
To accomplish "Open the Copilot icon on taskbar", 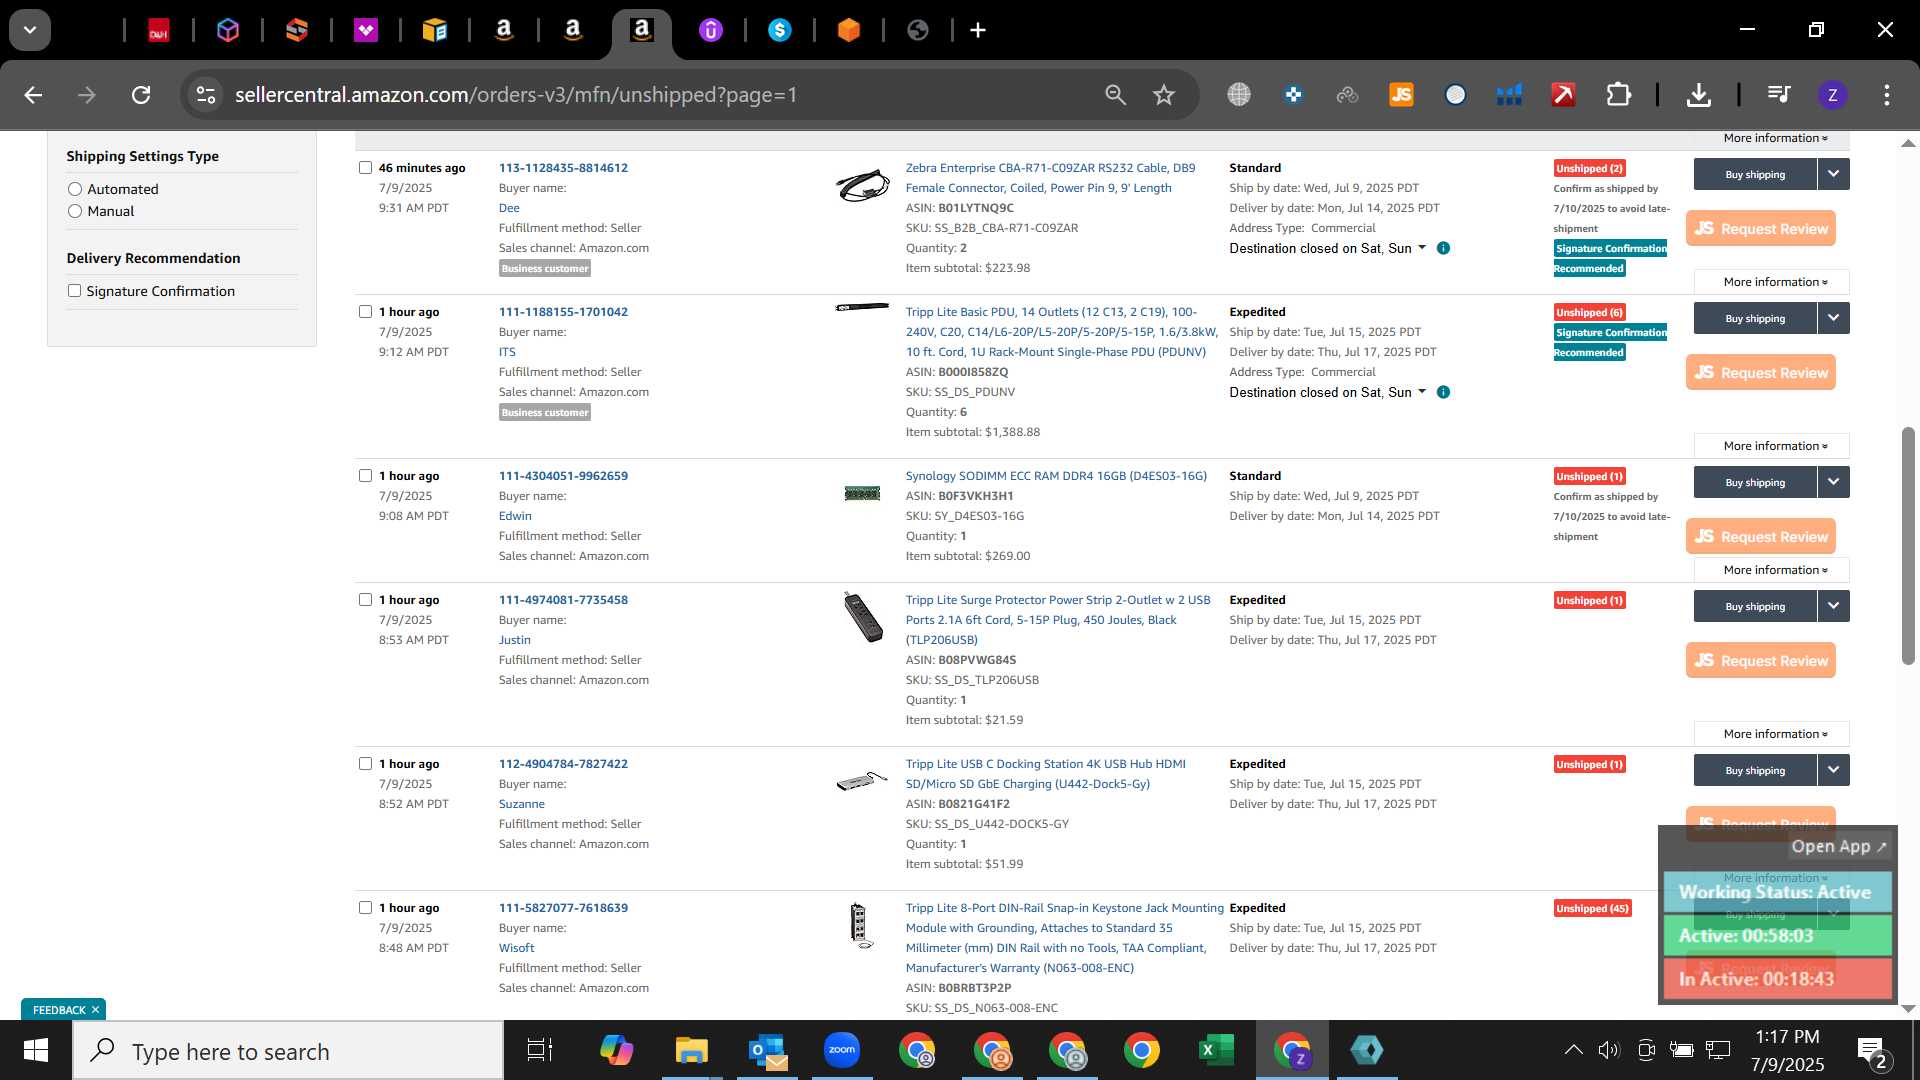I will [x=616, y=1050].
